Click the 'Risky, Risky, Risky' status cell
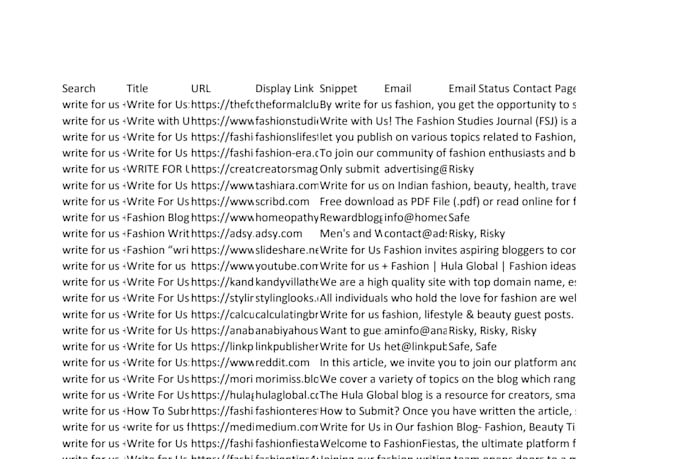This screenshot has height=459, width=680. 492,331
